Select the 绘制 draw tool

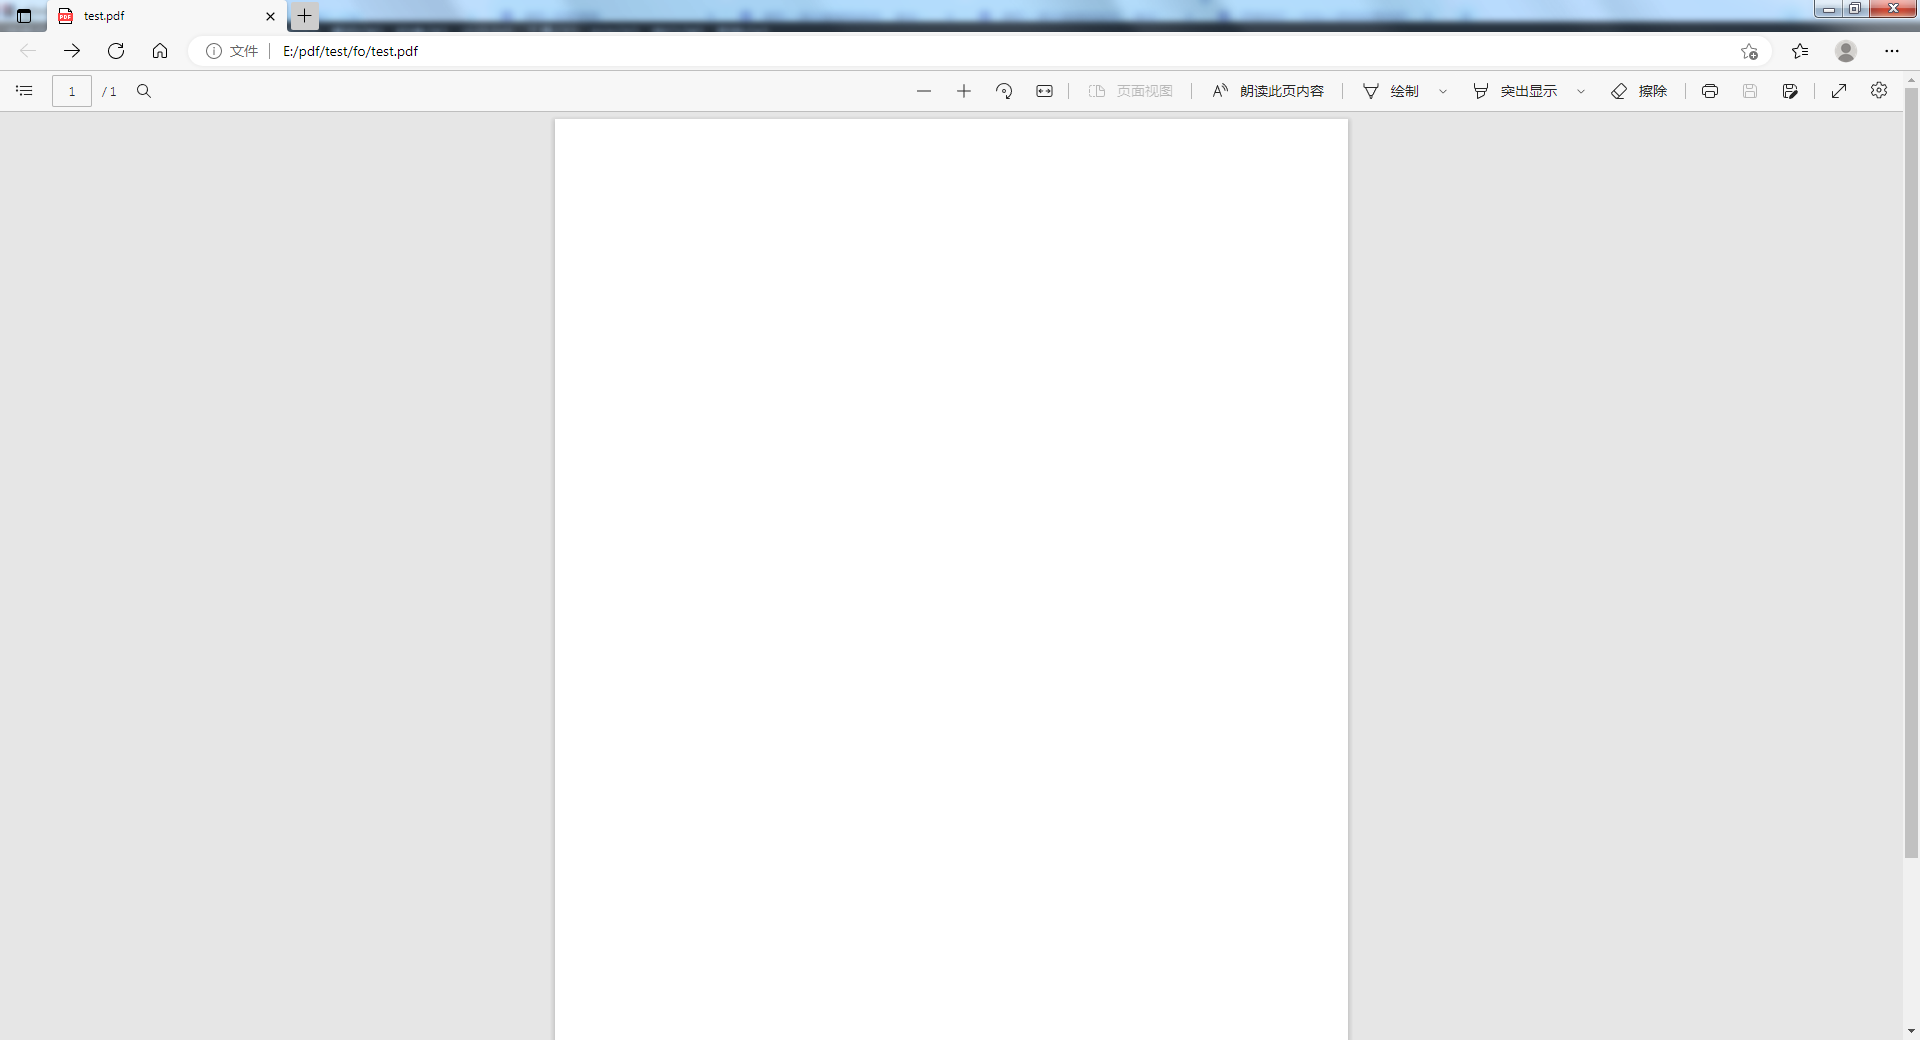1392,91
